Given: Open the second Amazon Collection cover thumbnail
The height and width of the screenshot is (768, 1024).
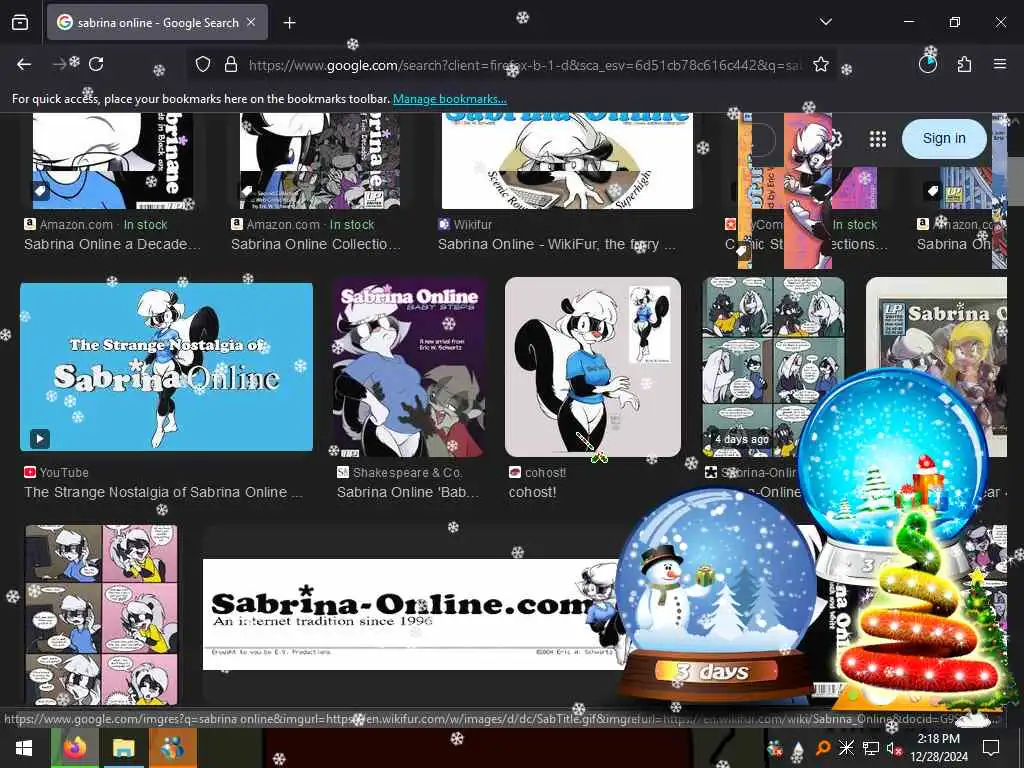Looking at the screenshot, I should tap(320, 161).
